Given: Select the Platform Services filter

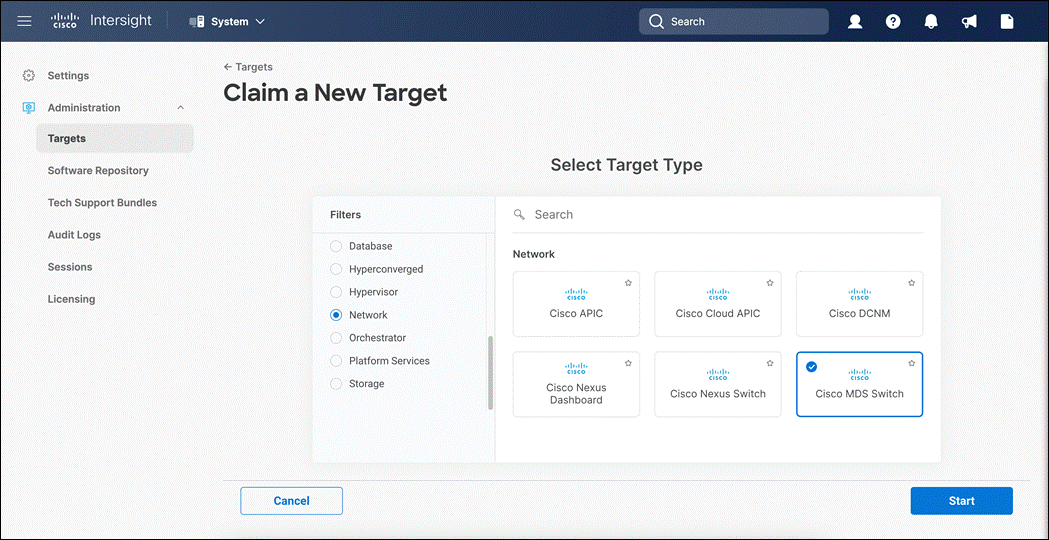Looking at the screenshot, I should pyautogui.click(x=337, y=361).
